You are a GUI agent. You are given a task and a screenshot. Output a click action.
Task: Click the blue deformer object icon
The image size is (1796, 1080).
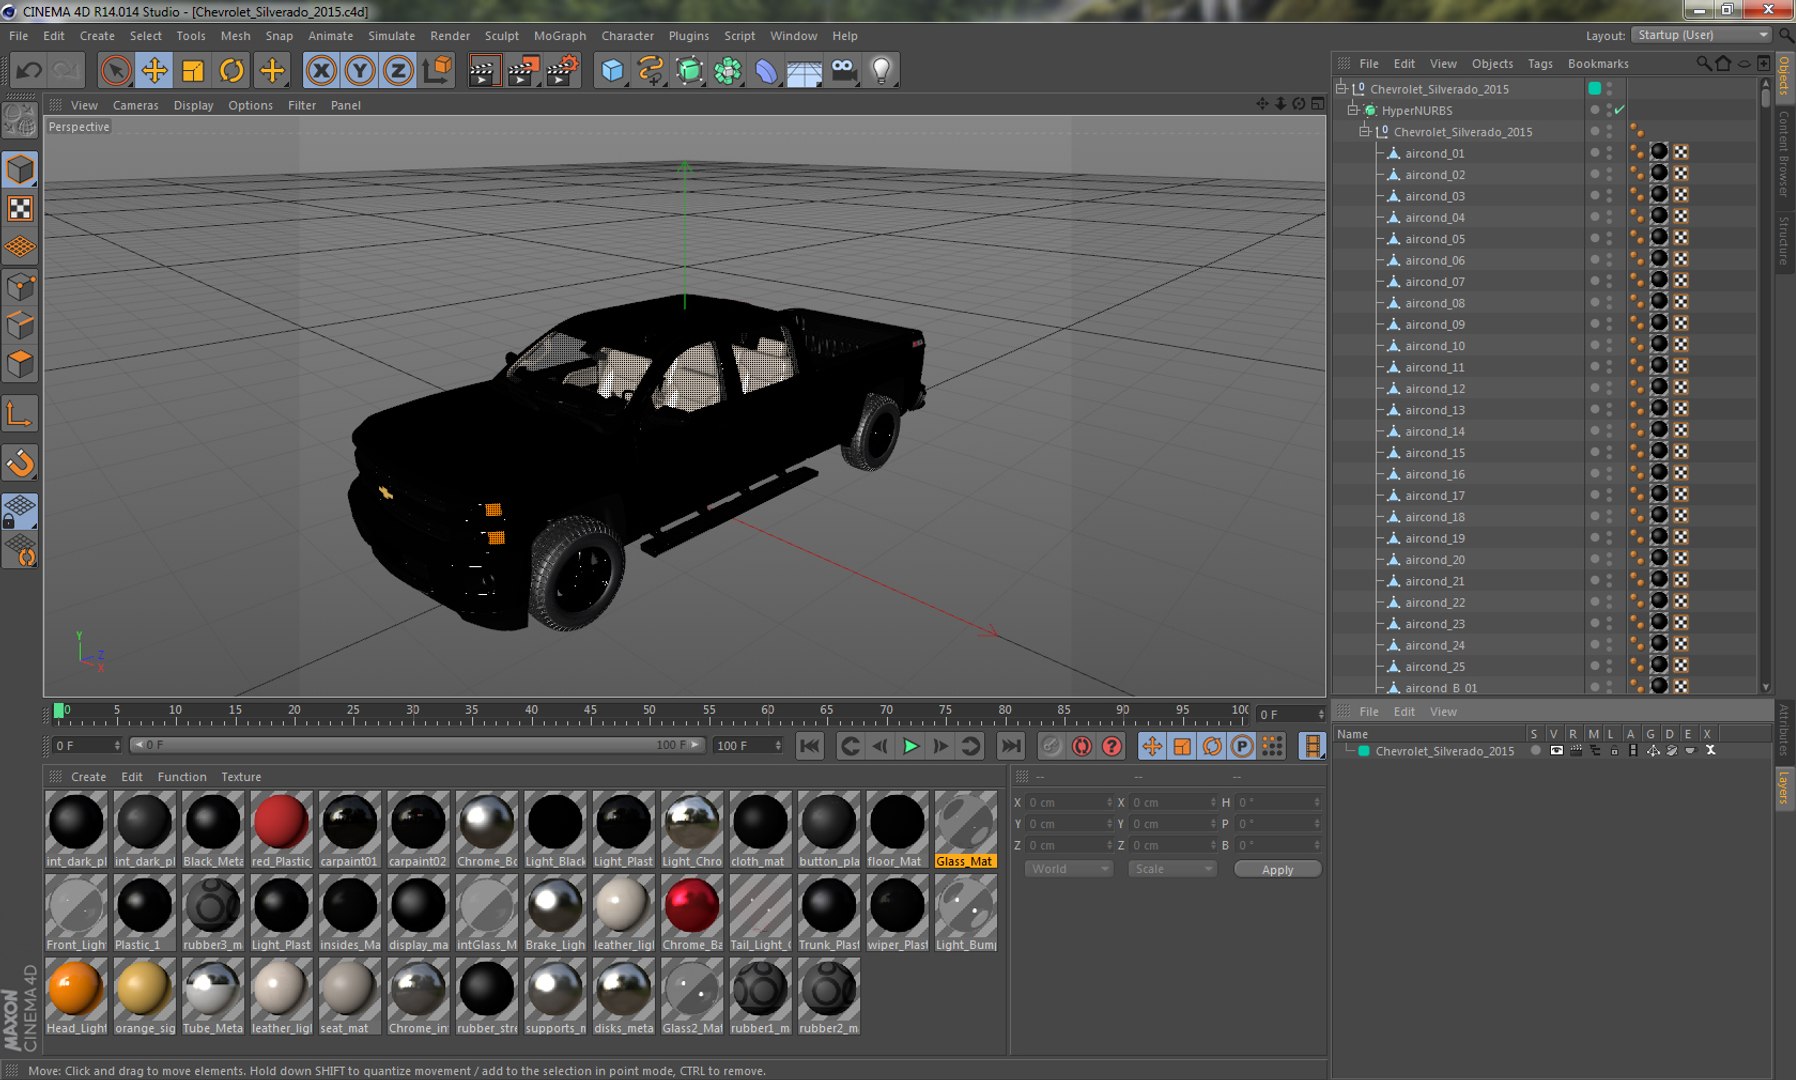click(x=766, y=70)
